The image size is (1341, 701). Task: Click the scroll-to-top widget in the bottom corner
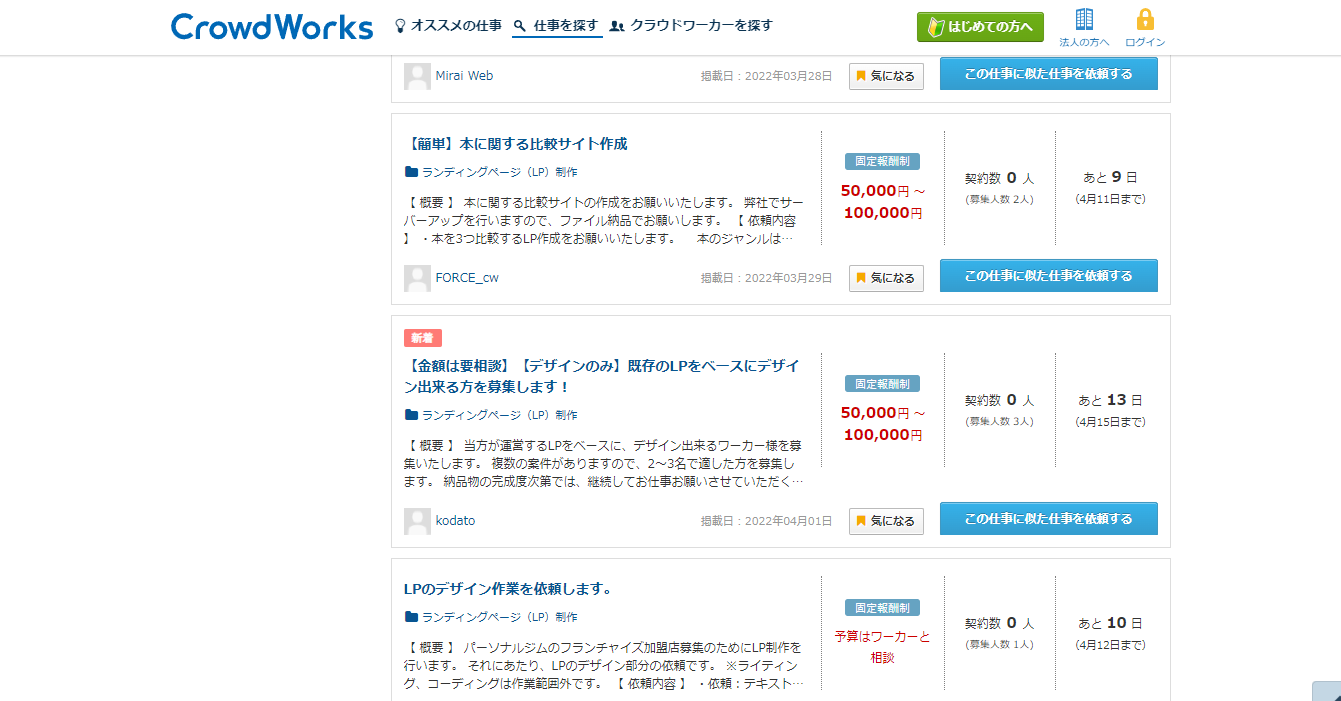point(1326,691)
